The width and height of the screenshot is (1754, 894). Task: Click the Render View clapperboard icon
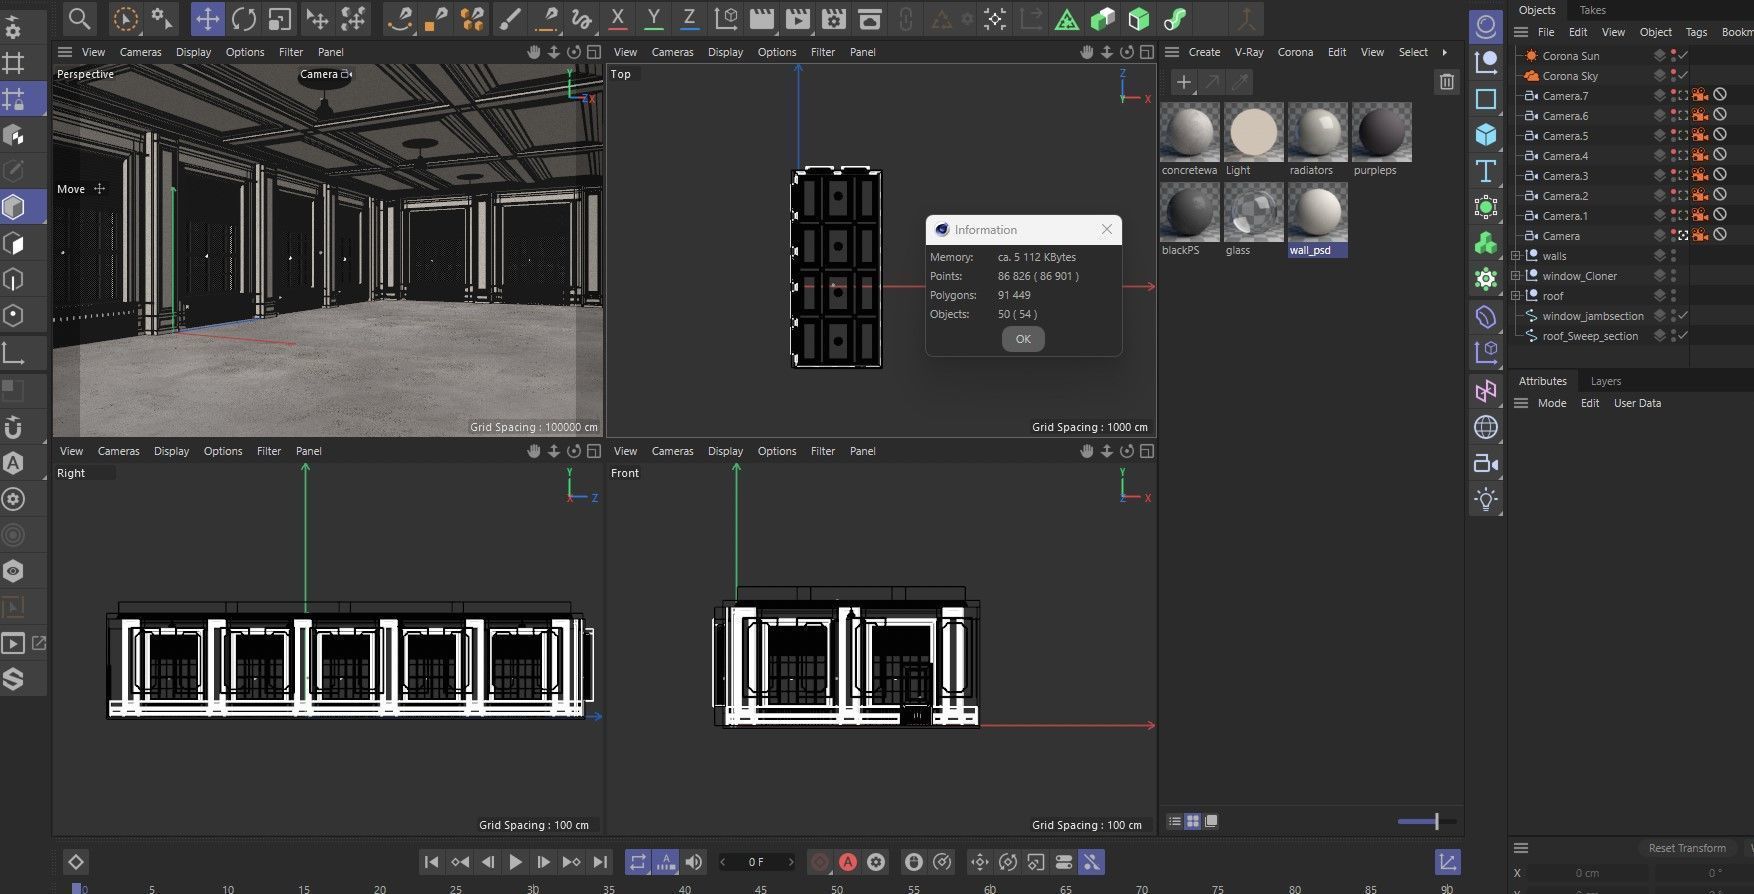point(761,18)
